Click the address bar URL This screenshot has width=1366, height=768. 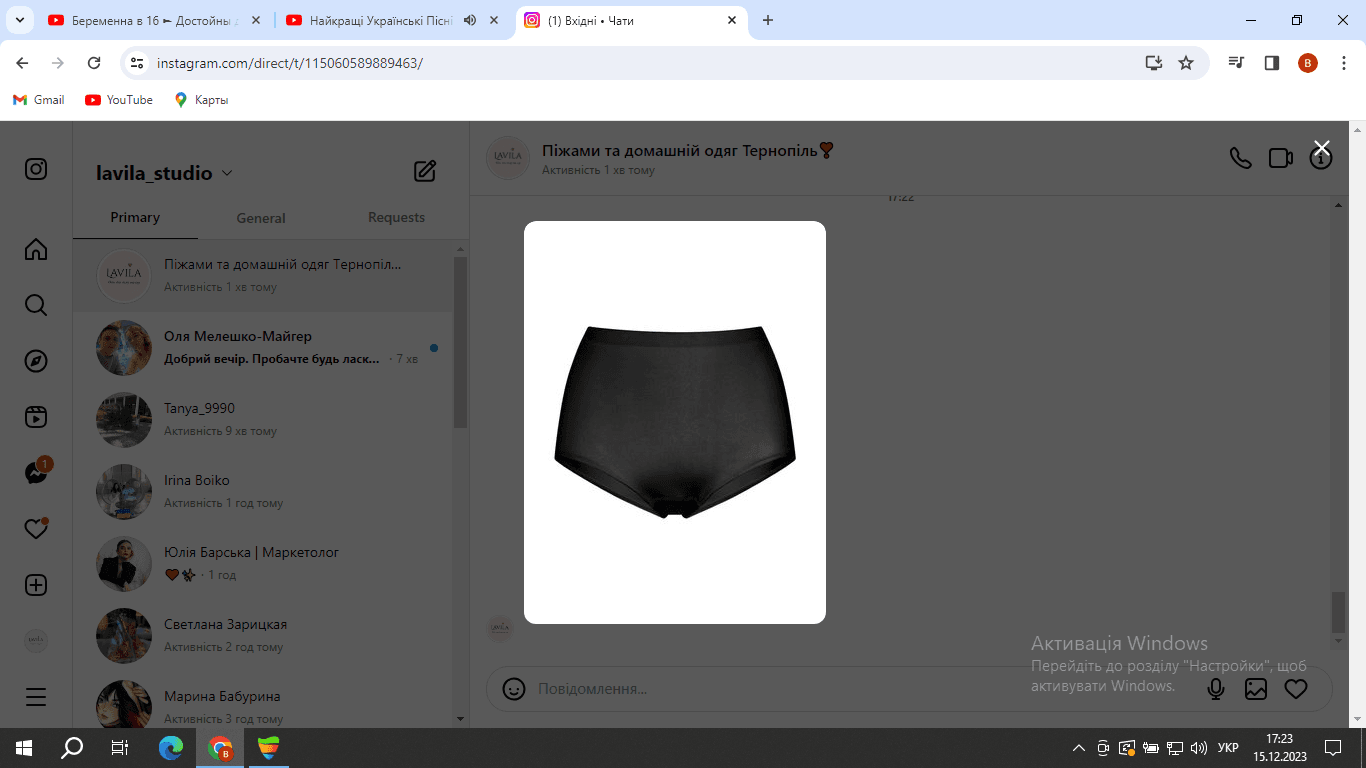(x=290, y=63)
